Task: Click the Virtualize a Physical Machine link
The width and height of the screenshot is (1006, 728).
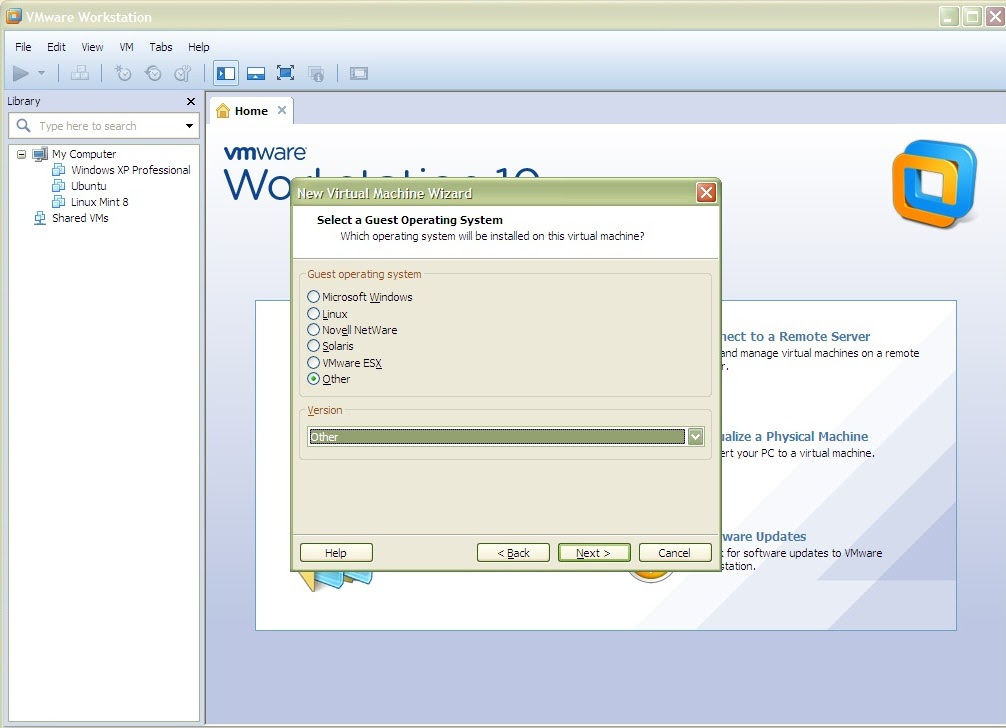Action: (794, 437)
